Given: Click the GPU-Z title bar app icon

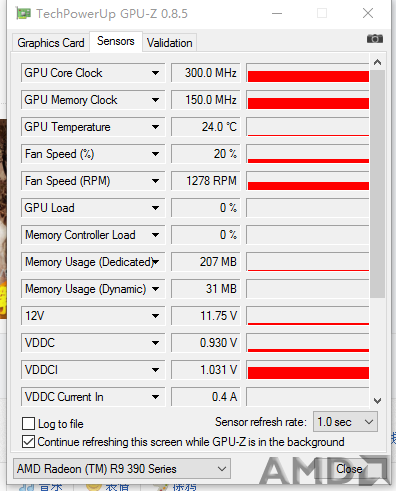Looking at the screenshot, I should click(23, 14).
